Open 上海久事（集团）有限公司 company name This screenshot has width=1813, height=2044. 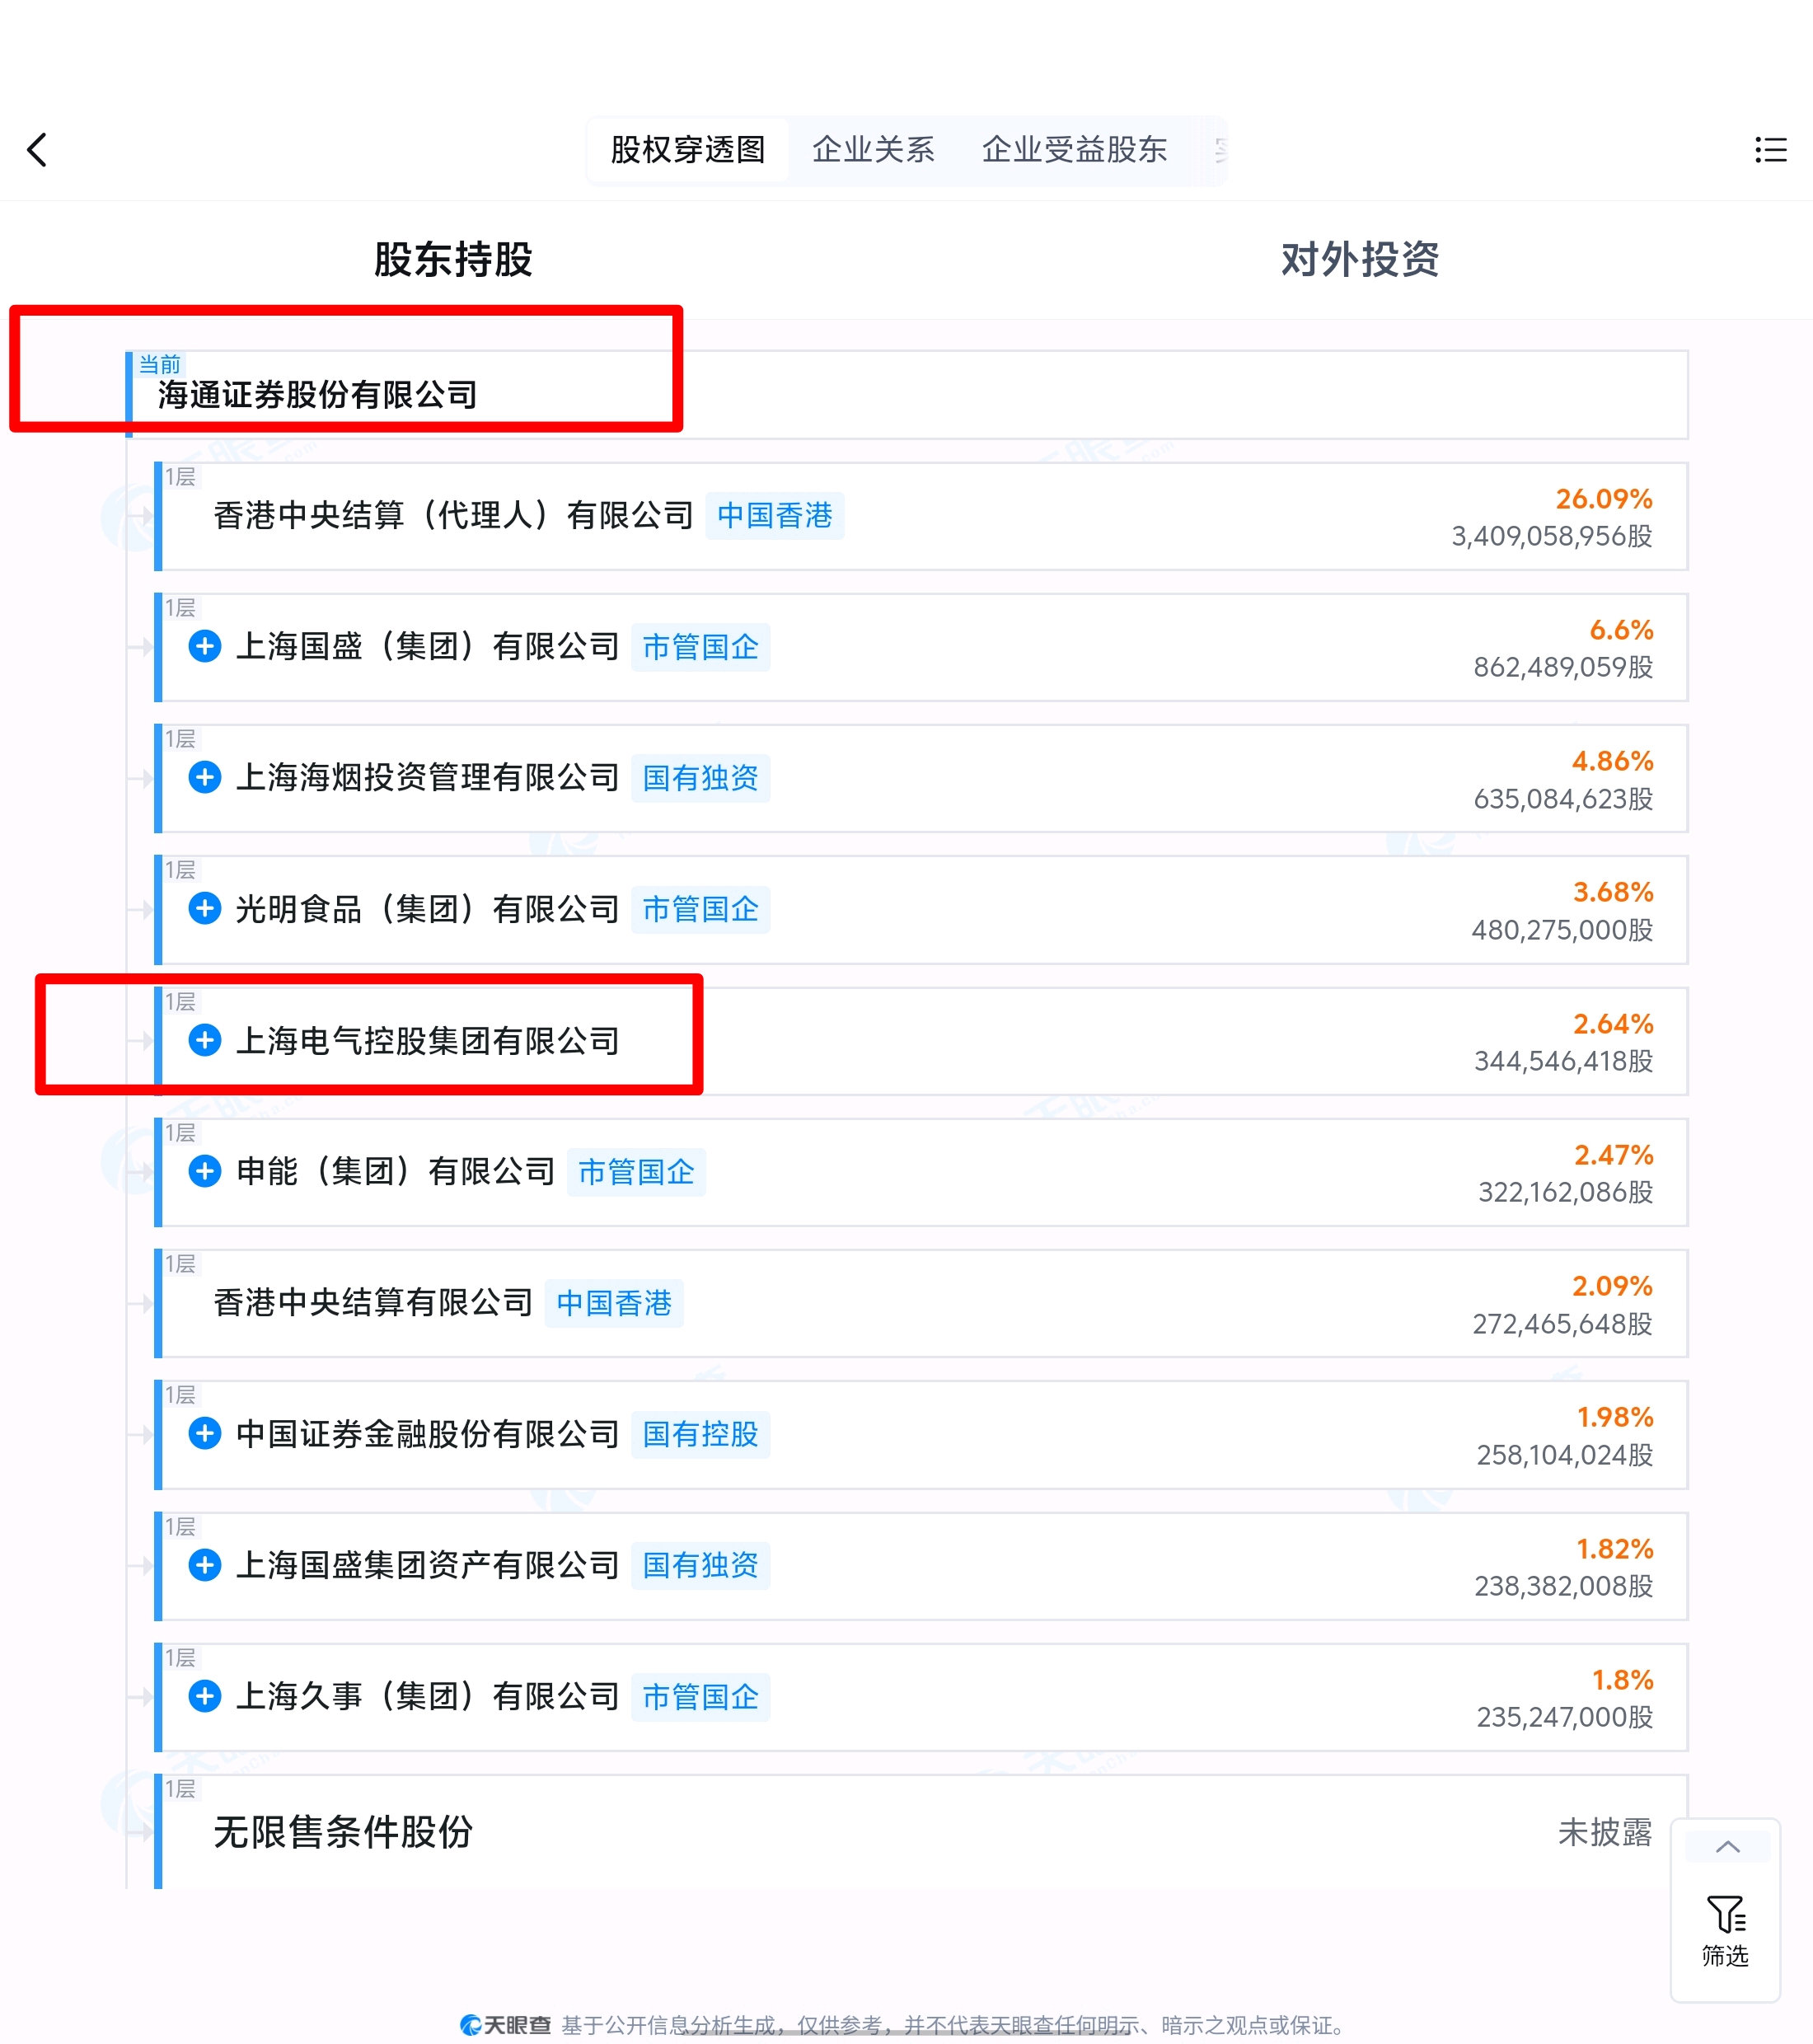click(x=428, y=1696)
